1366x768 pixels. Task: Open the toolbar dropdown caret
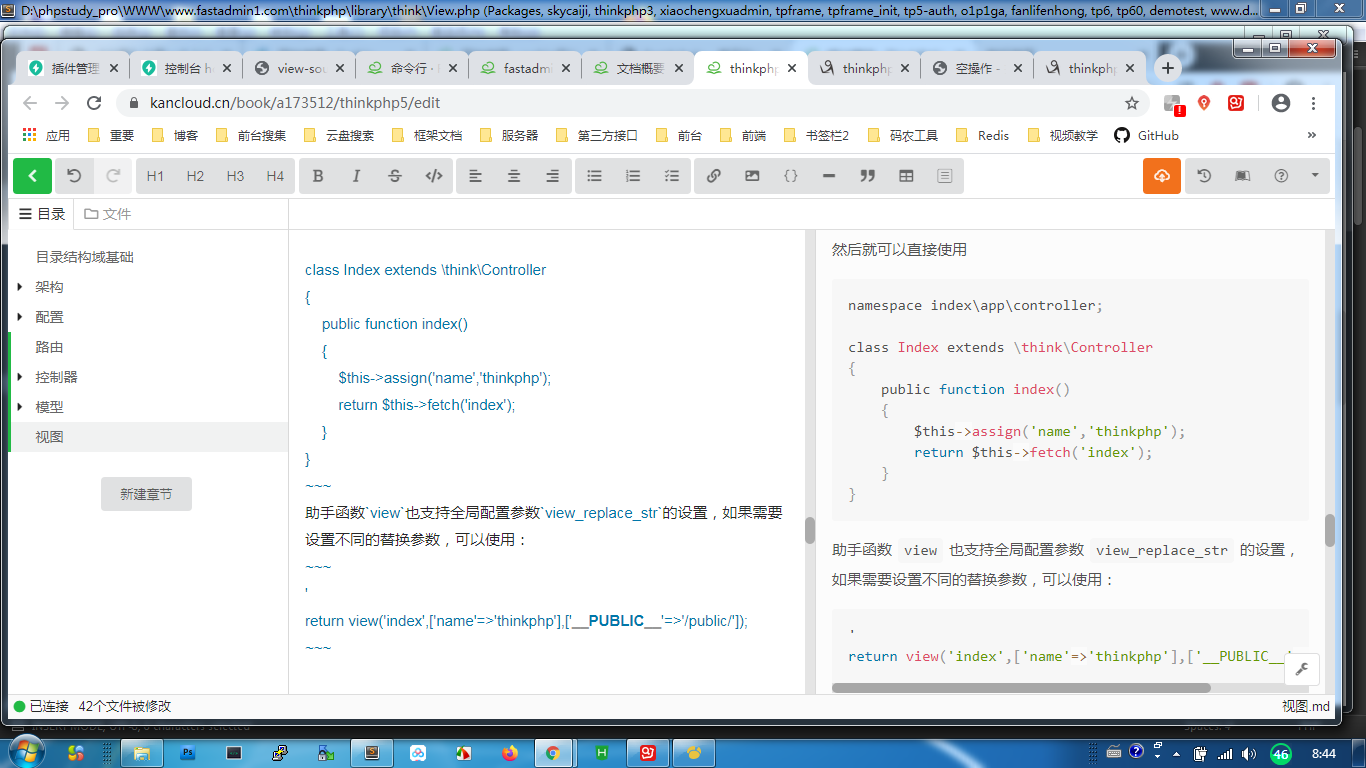(x=1315, y=176)
